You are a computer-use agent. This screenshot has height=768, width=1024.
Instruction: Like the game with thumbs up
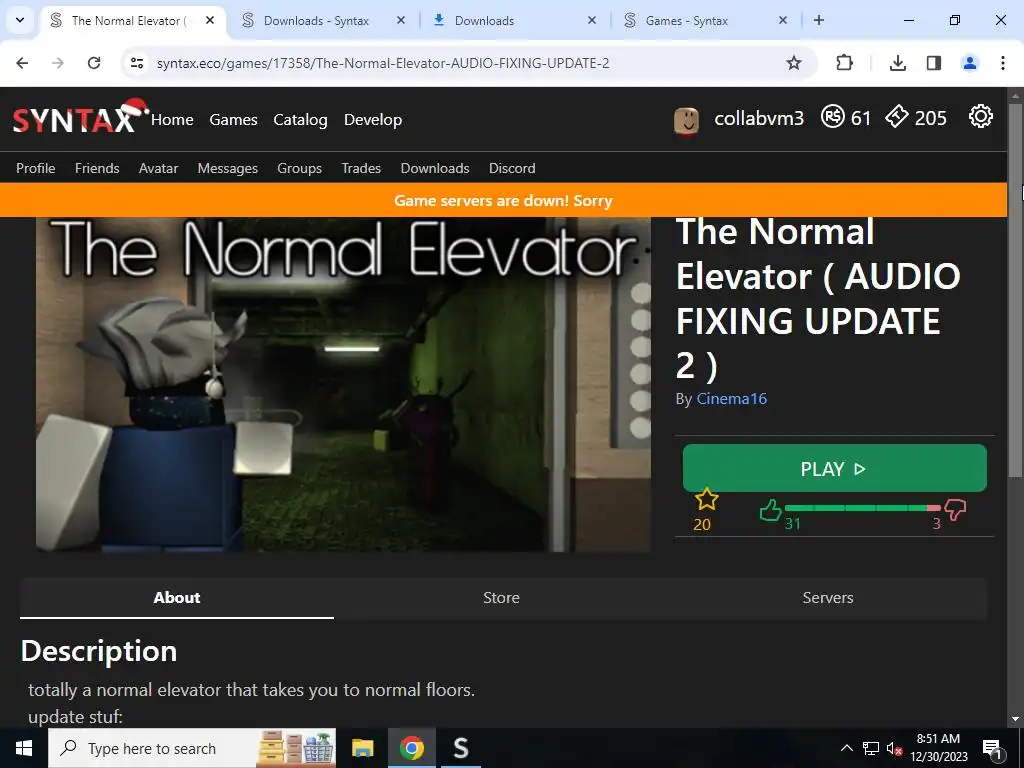(x=771, y=509)
